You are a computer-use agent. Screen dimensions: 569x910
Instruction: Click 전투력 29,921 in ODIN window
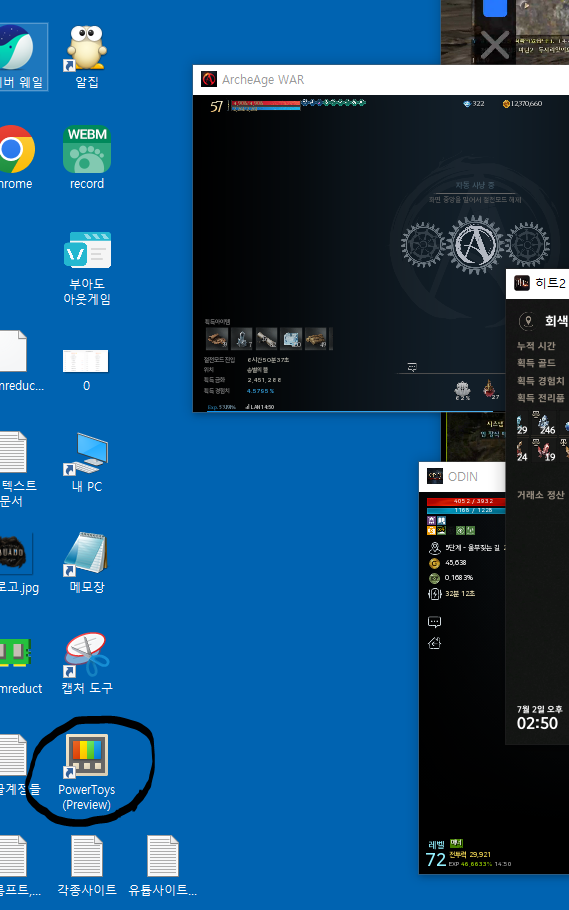coord(470,854)
